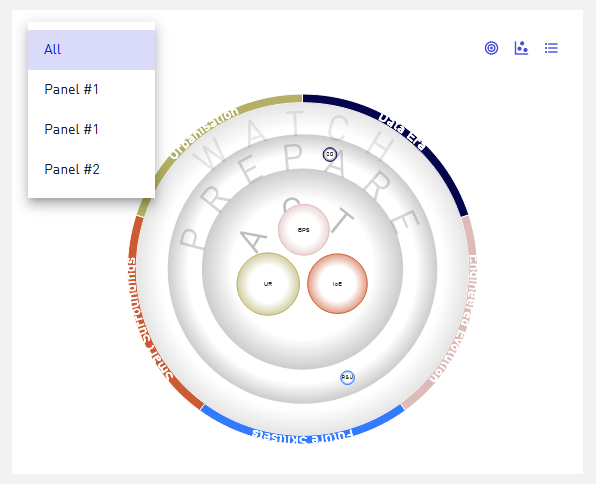Click the small CO marker
The width and height of the screenshot is (596, 484).
[330, 154]
